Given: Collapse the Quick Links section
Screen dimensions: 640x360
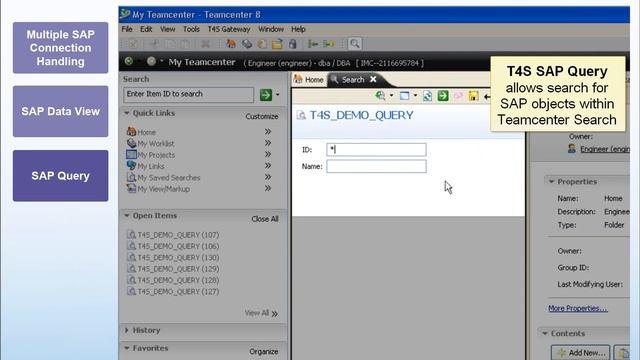Looking at the screenshot, I should click(127, 113).
